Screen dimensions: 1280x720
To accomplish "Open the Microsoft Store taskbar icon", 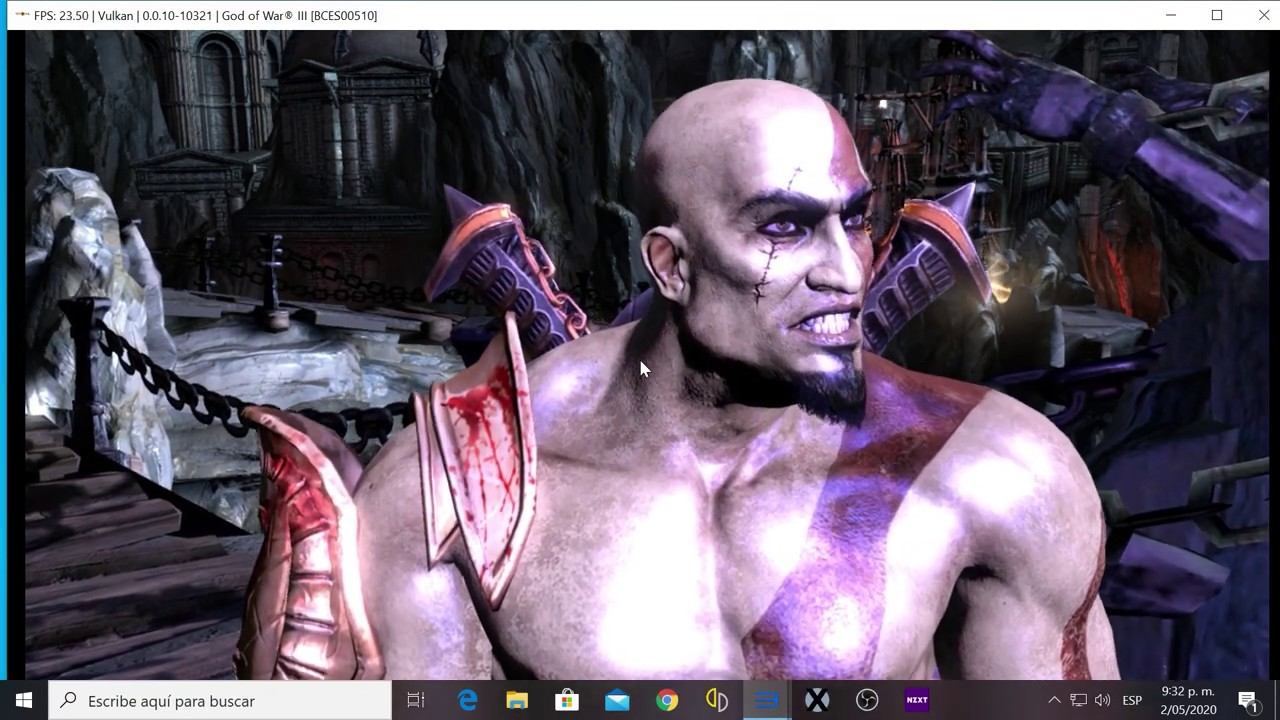I will point(567,700).
